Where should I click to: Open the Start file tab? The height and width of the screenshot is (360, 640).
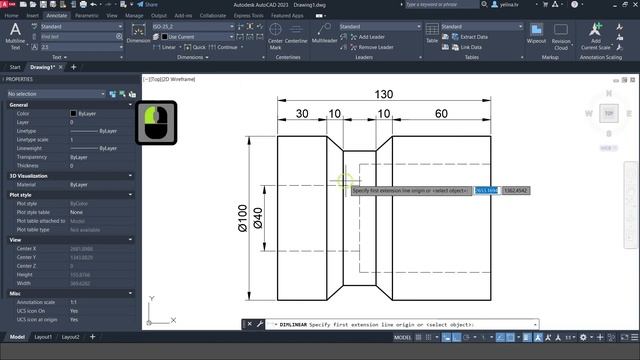15,67
